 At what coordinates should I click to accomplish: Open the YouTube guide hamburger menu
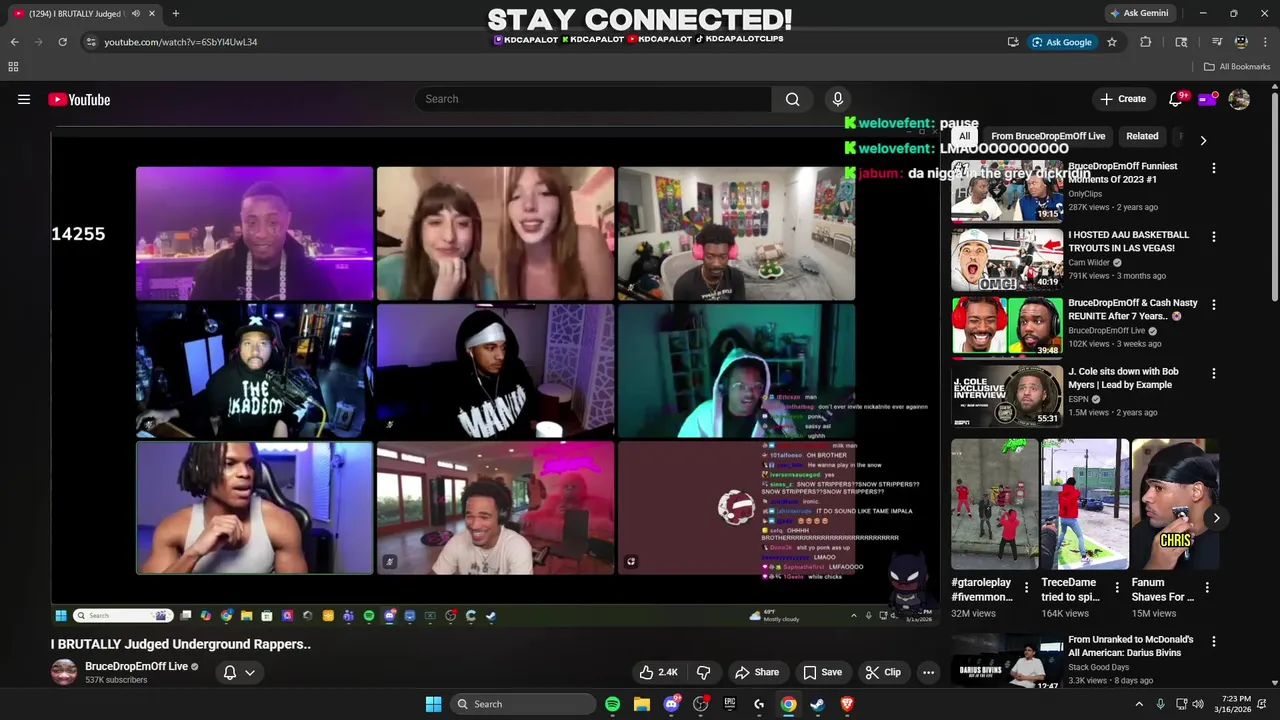click(x=24, y=99)
